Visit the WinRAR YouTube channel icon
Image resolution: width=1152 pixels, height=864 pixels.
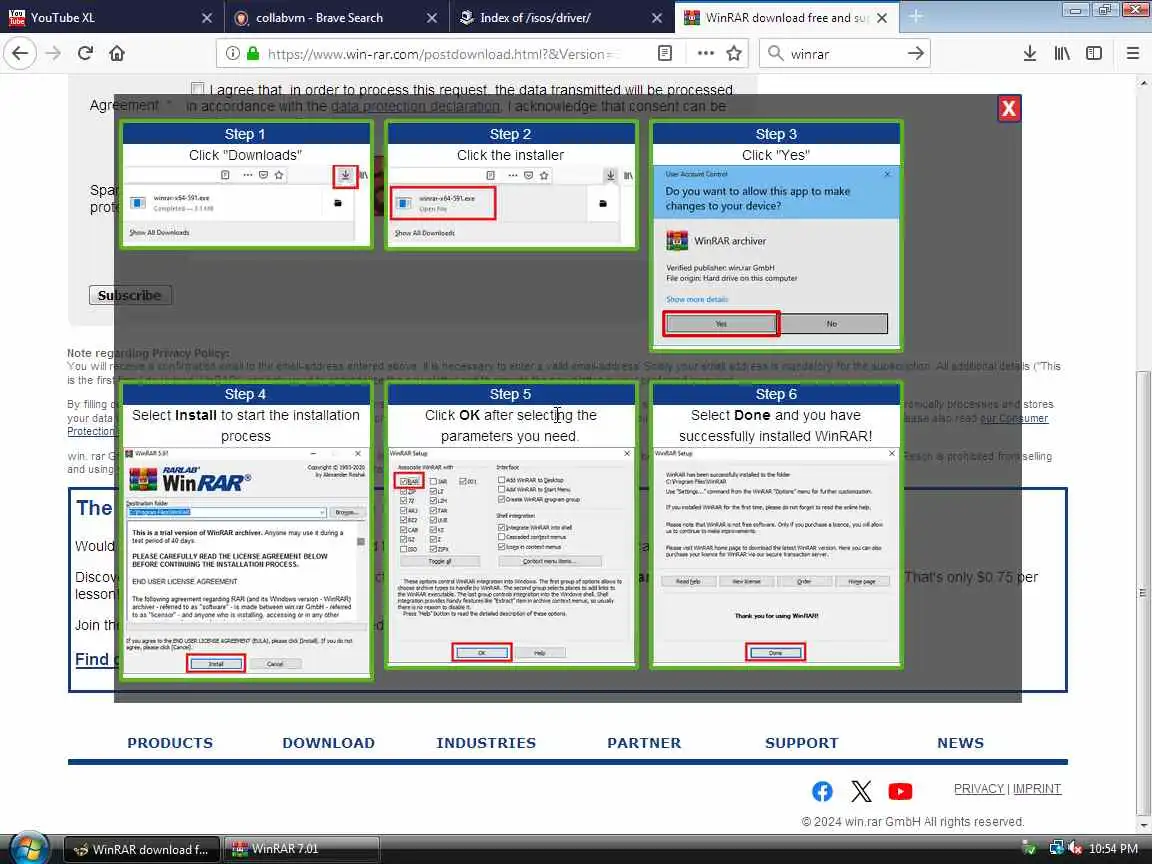point(900,791)
